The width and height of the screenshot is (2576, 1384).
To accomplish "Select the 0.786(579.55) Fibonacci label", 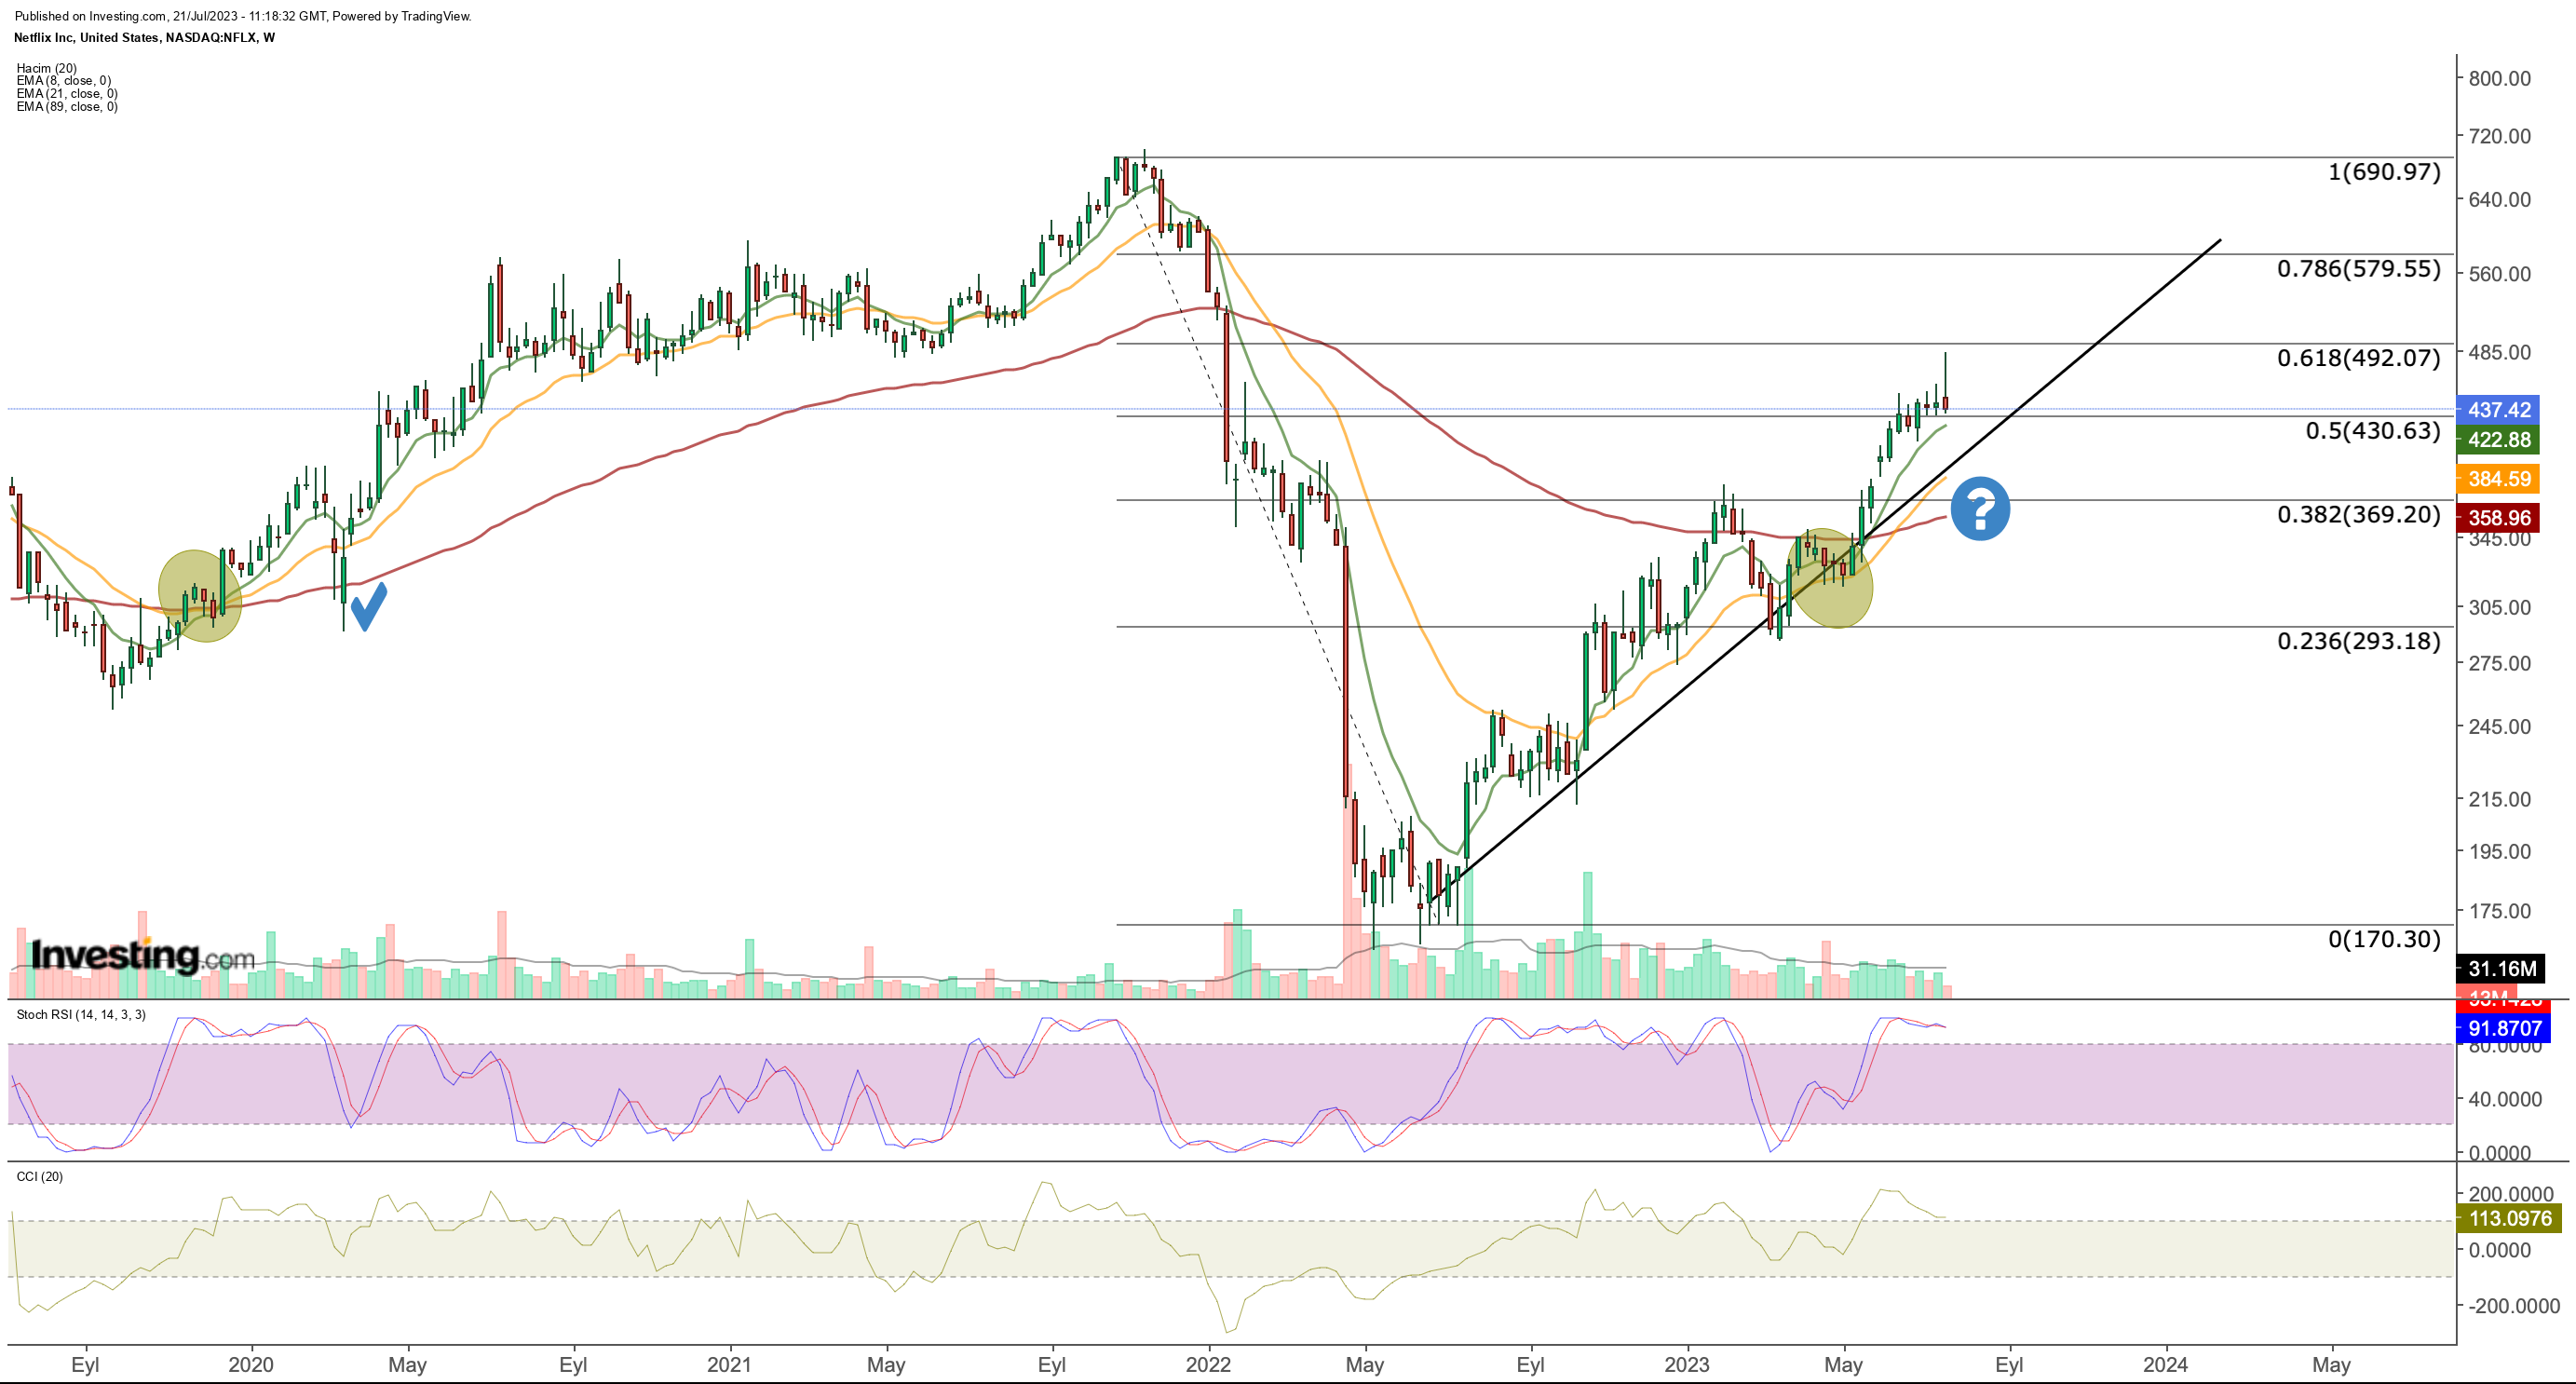I will (x=2359, y=269).
